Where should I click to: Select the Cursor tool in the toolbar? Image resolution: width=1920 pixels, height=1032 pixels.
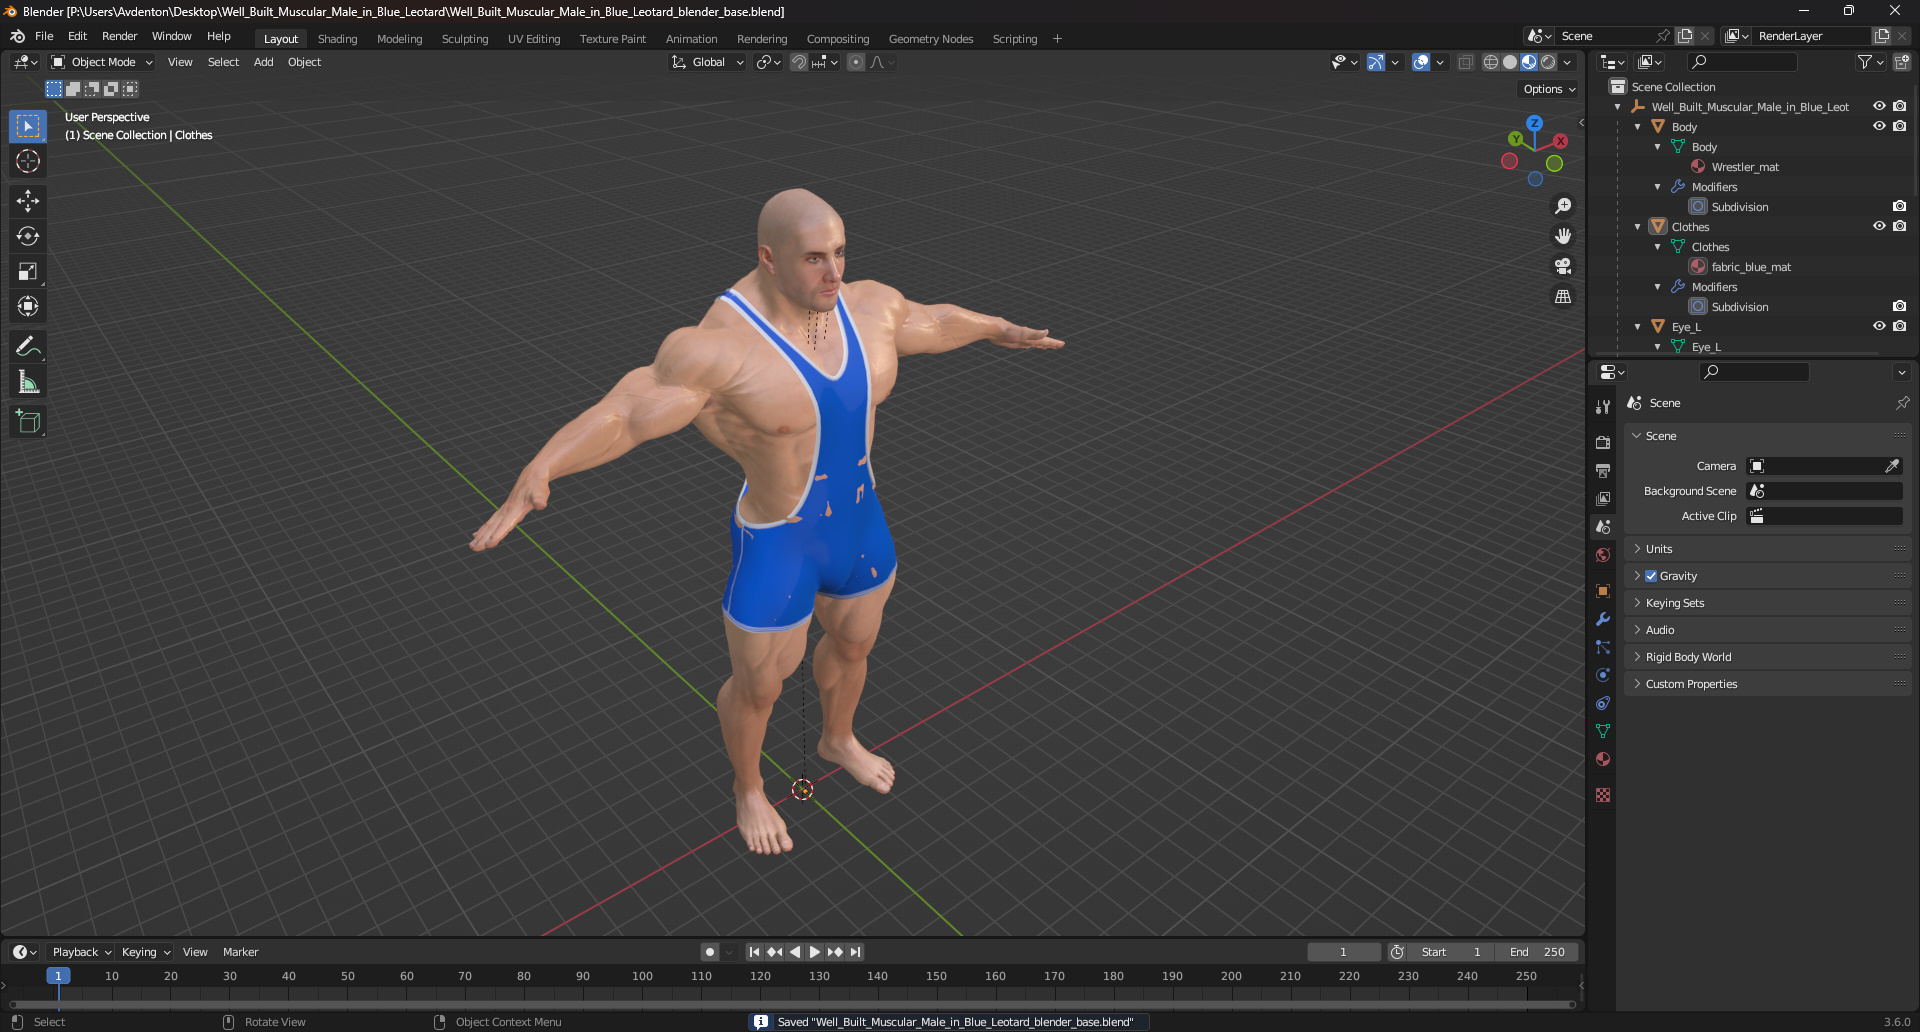tap(28, 161)
